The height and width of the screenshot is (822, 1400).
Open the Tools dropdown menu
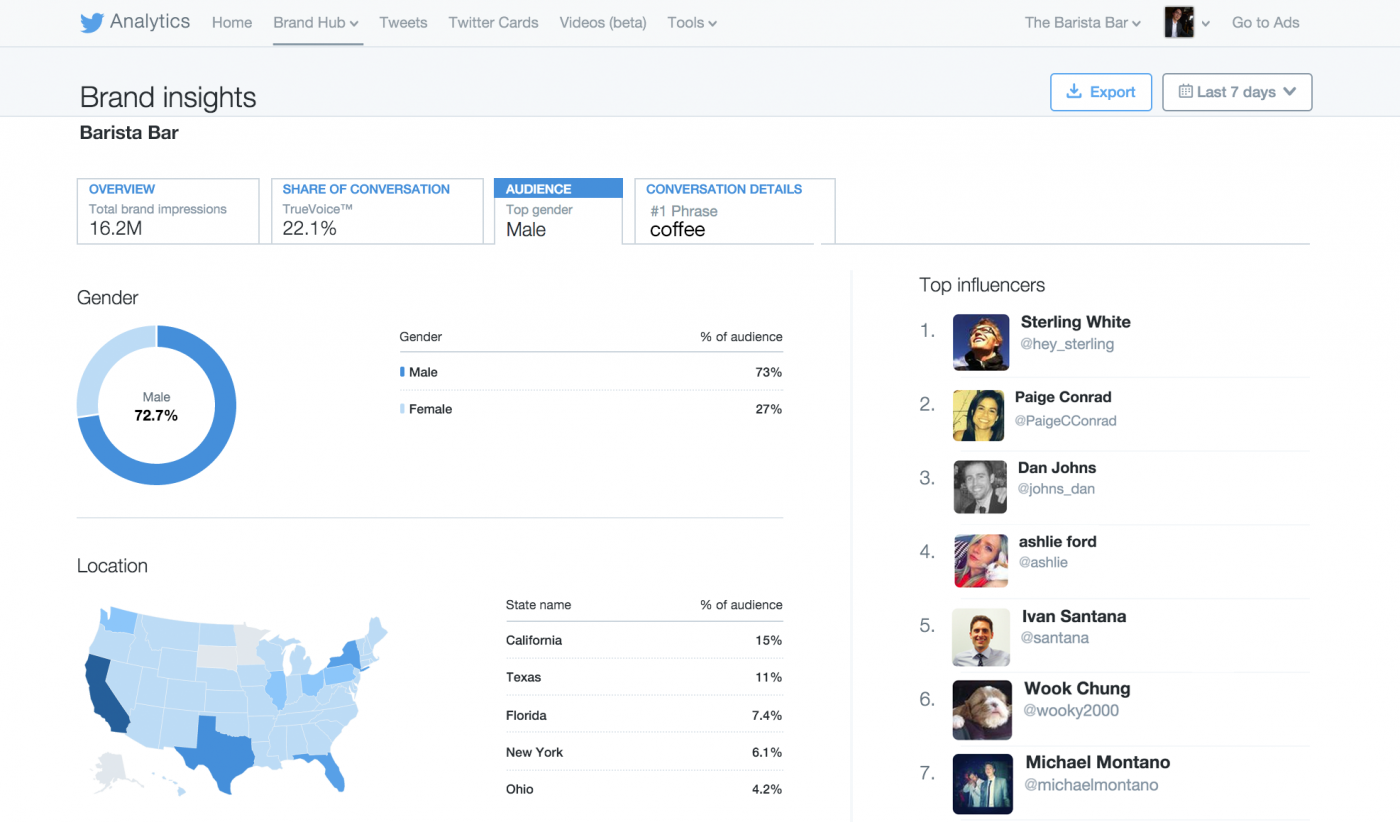tap(691, 23)
